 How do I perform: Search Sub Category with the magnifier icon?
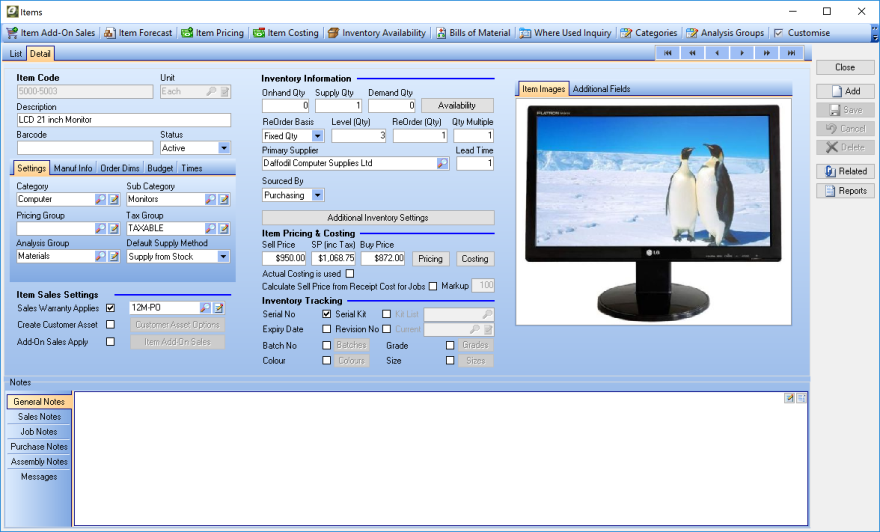[x=210, y=199]
